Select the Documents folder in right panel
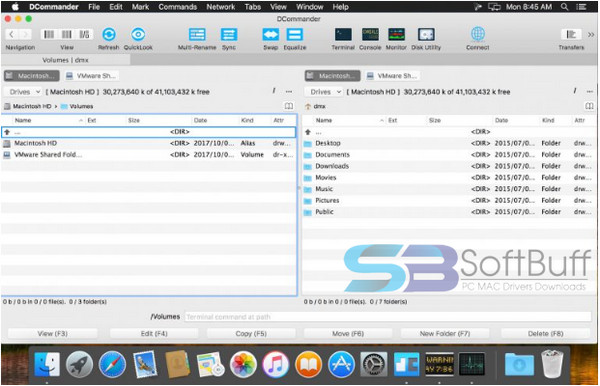Screen dimensions: 600x386 [x=449, y=155]
